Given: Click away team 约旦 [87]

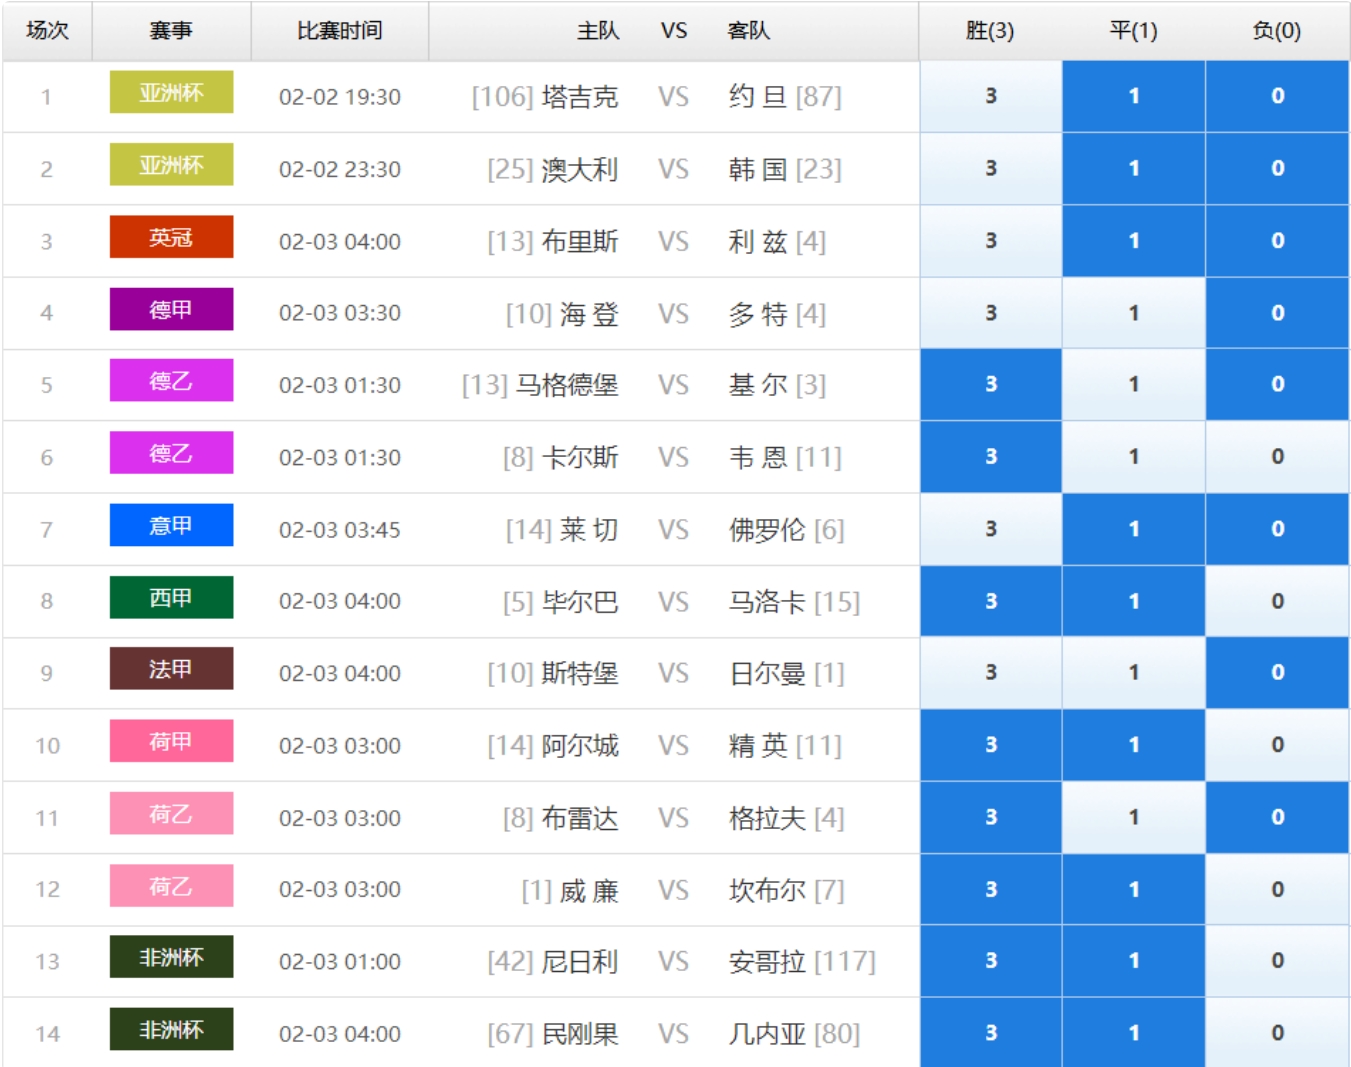Looking at the screenshot, I should (785, 97).
